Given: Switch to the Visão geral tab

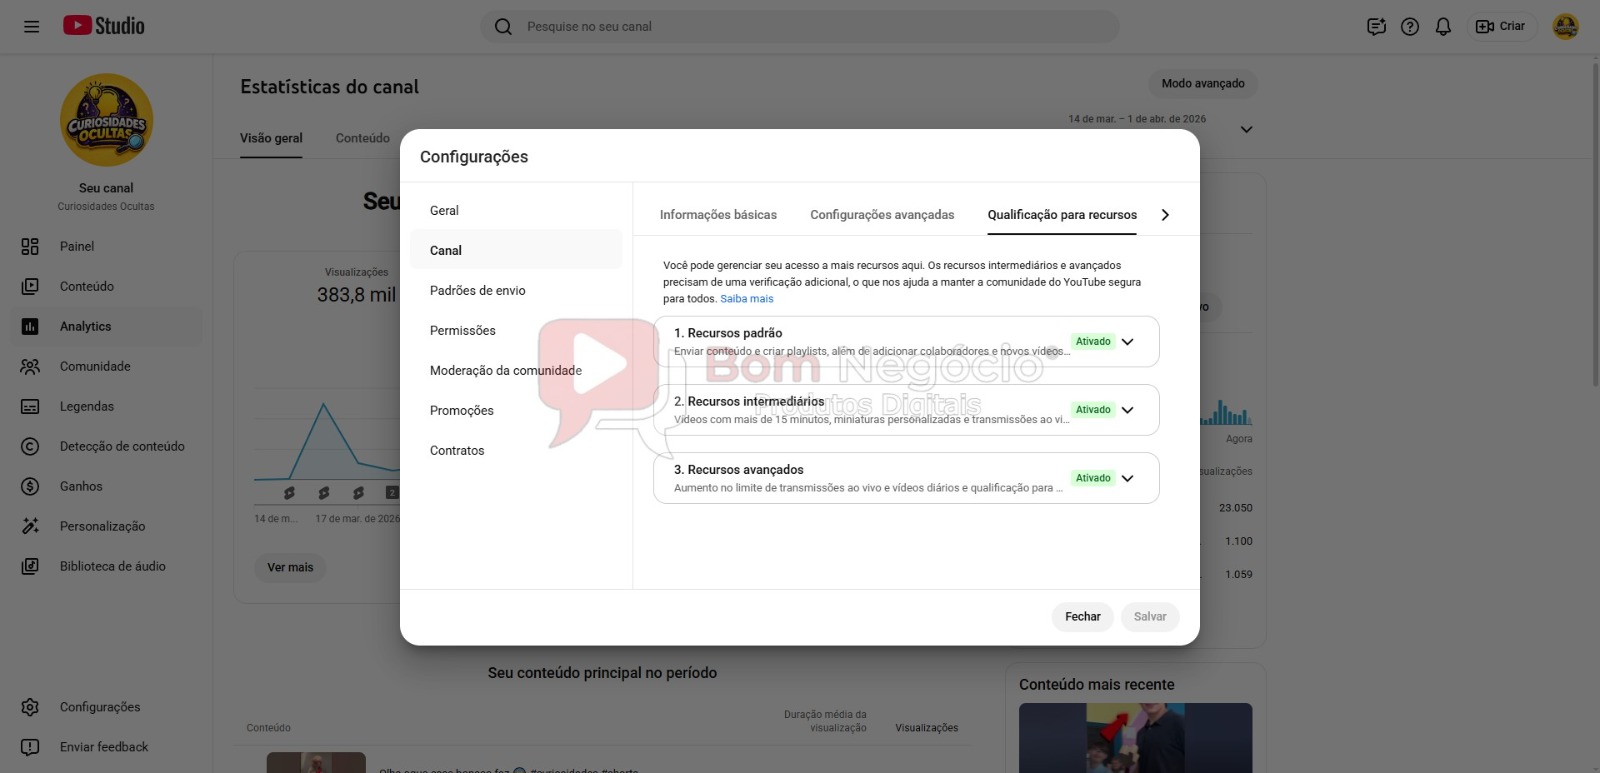Looking at the screenshot, I should pyautogui.click(x=271, y=138).
